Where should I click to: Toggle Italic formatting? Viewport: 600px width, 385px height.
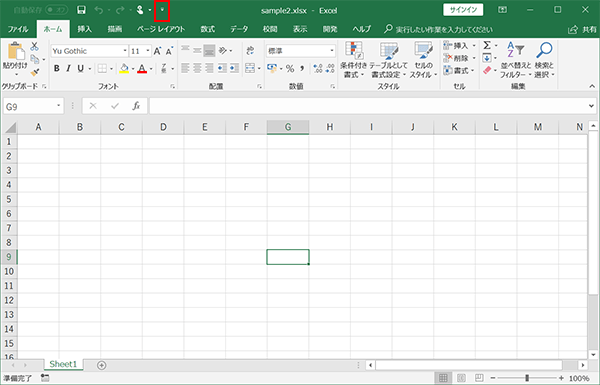68,69
